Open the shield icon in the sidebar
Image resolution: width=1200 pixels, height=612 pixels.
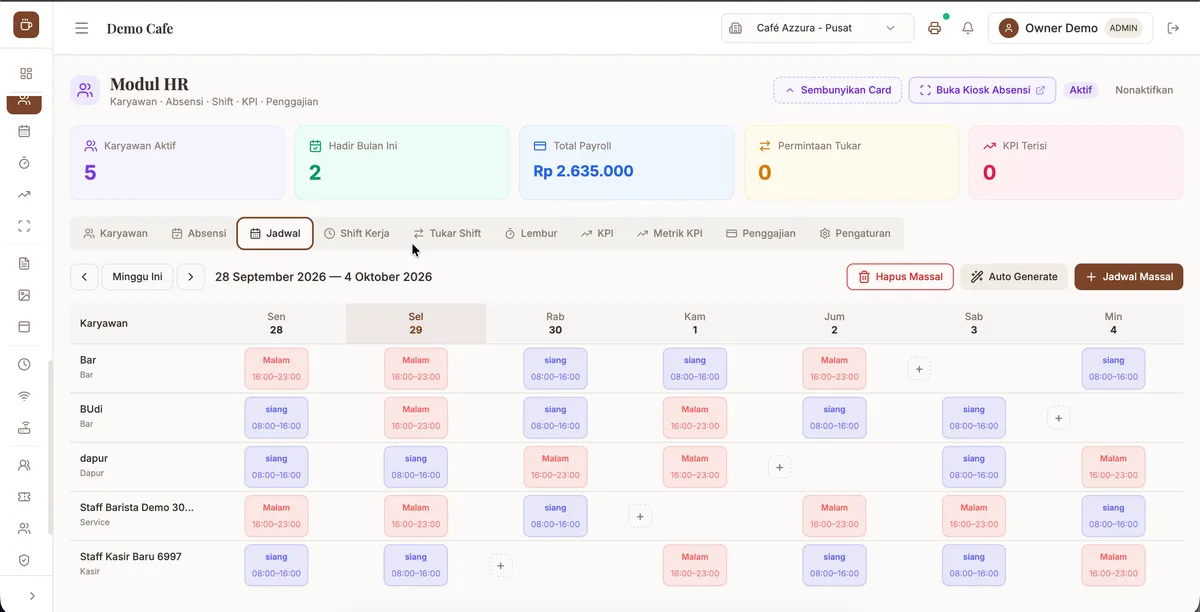click(x=25, y=560)
